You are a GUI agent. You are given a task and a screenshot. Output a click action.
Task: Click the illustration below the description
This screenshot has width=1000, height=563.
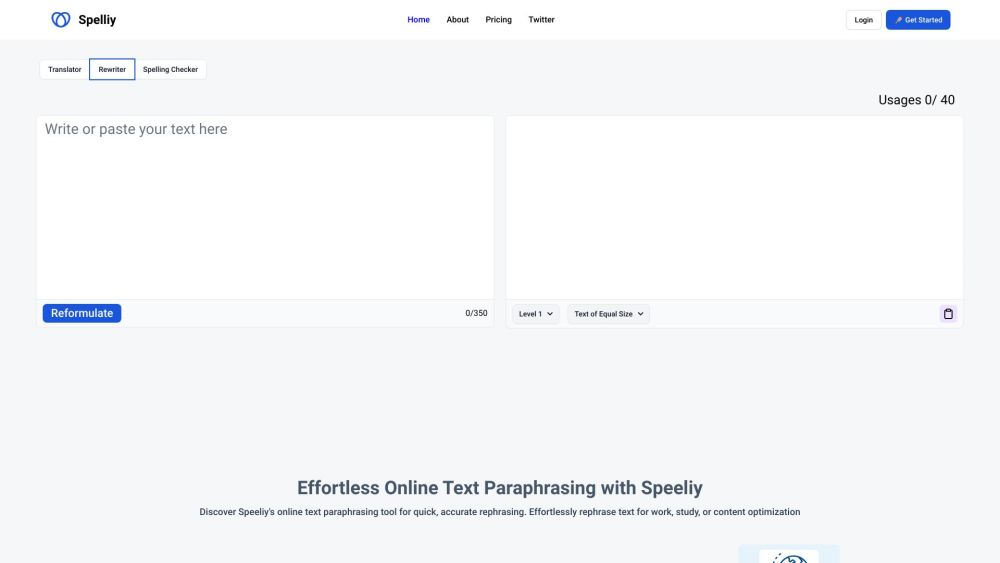(788, 555)
